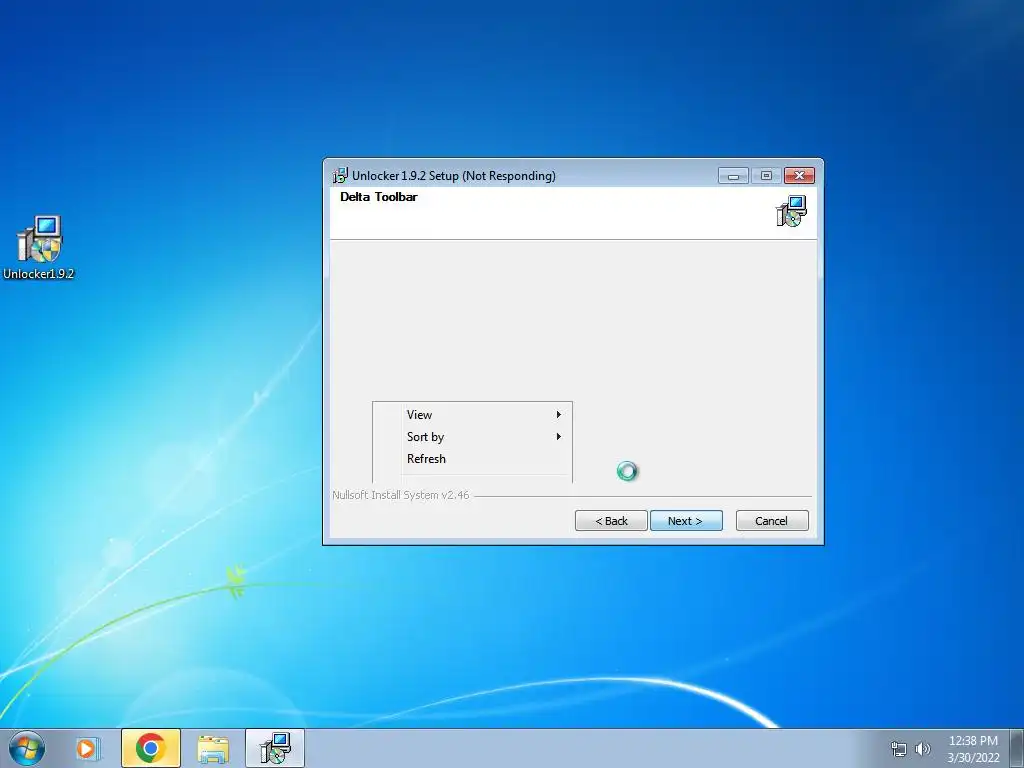Go back with the < Back button
Screen dimensions: 1024x768
(611, 520)
